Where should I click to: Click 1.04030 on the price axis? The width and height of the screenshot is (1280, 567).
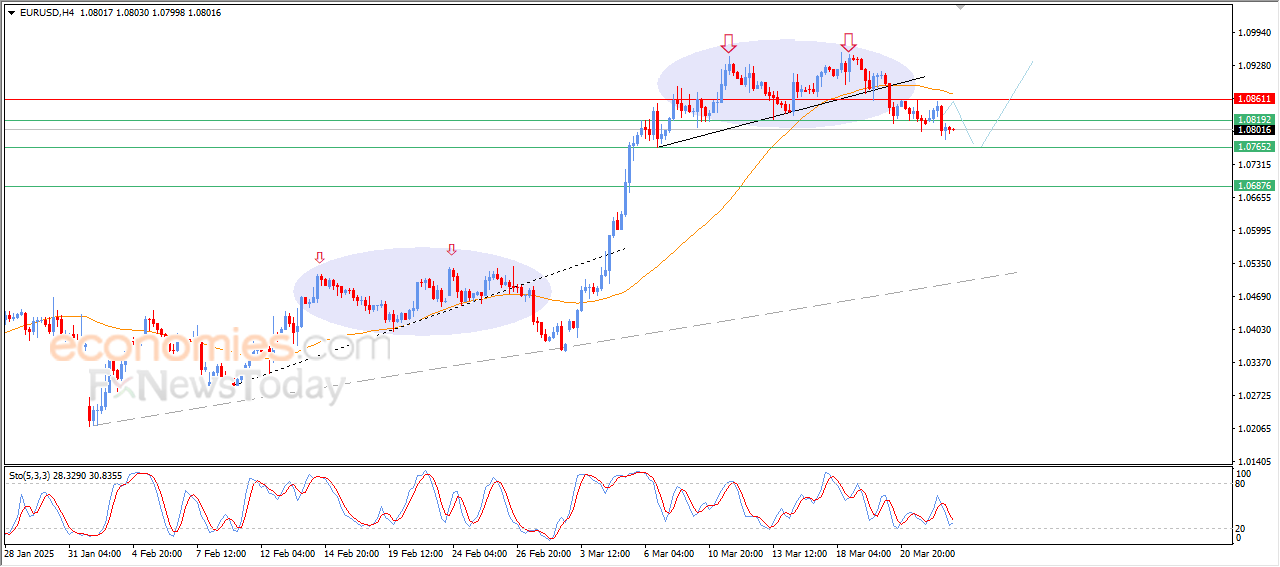pyautogui.click(x=1254, y=330)
